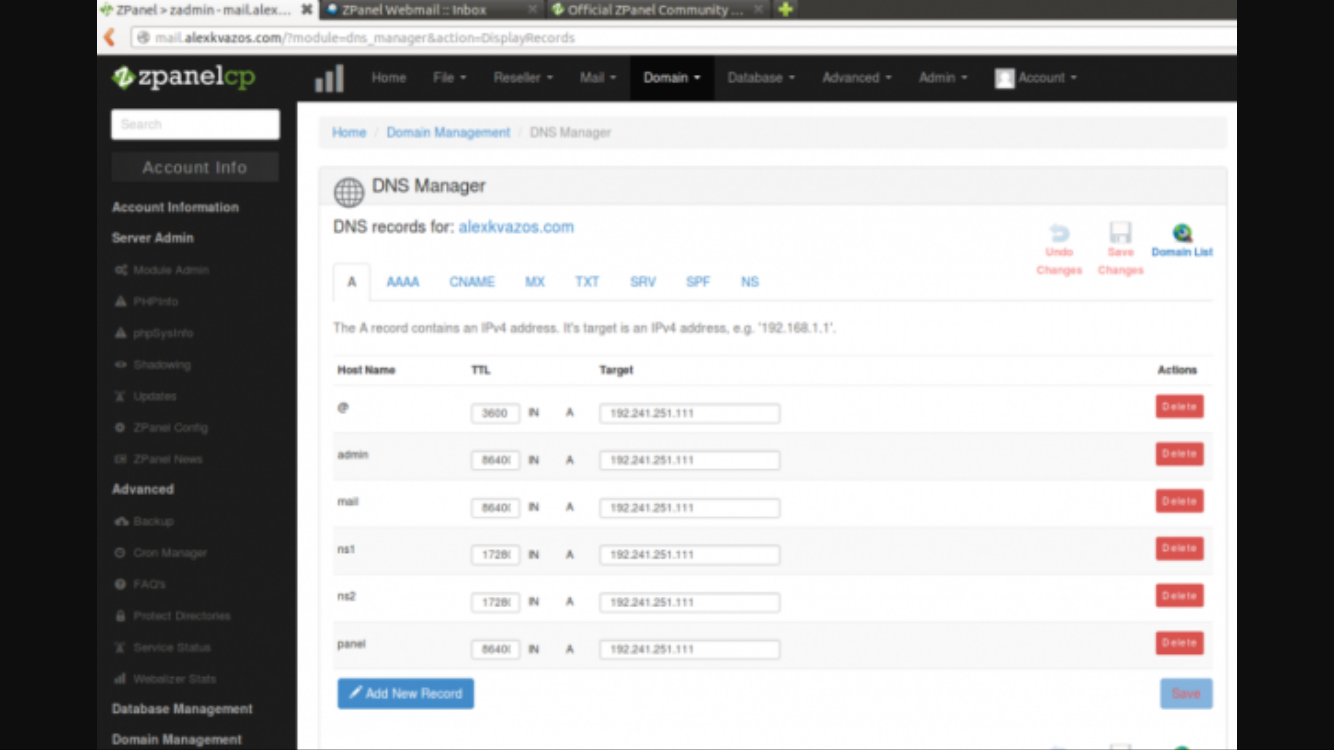Expand the Reseller dropdown menu

point(523,78)
